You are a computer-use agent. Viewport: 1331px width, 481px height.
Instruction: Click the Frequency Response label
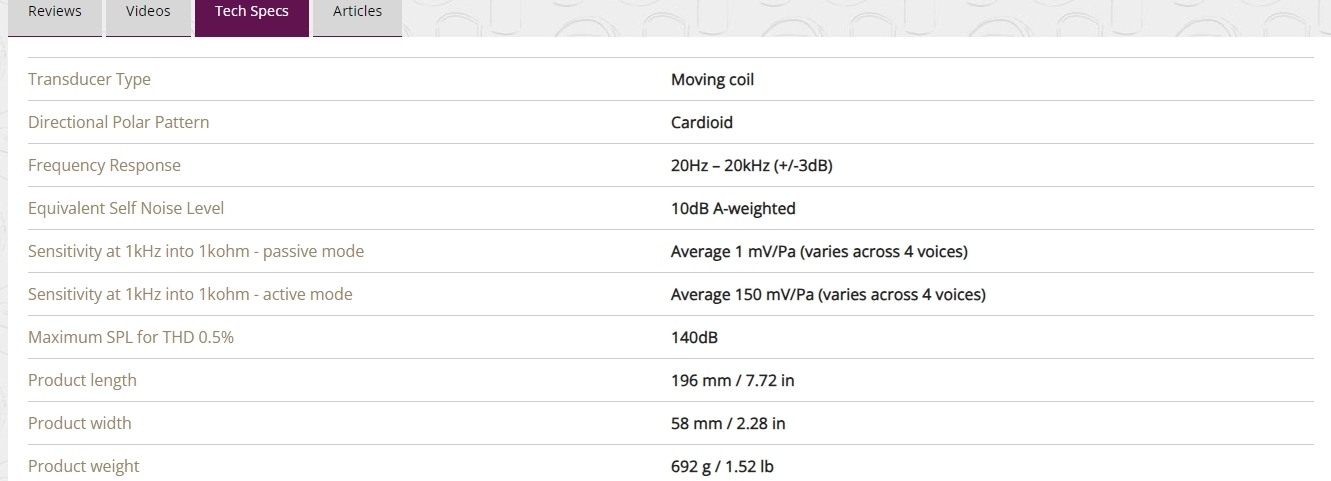(104, 165)
